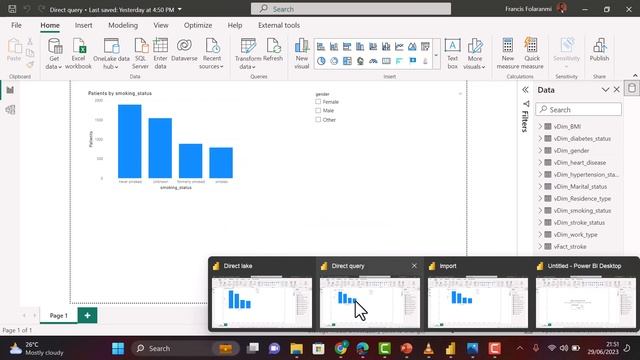Screen dimensions: 640x360
Task: Click the never smoked bar
Action: [x=130, y=141]
